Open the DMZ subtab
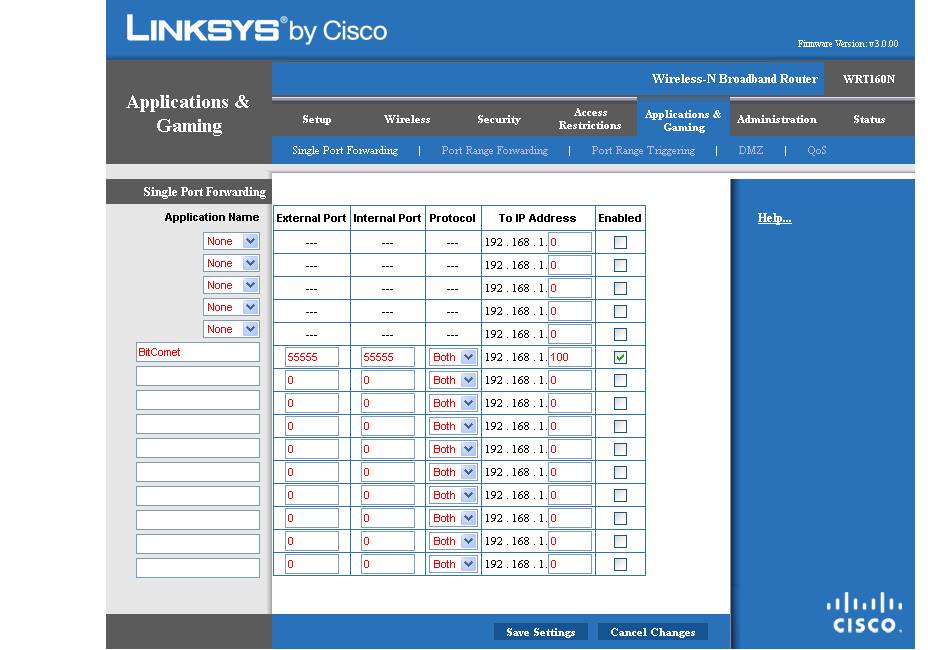Viewport: 928px width, 650px height. [750, 150]
